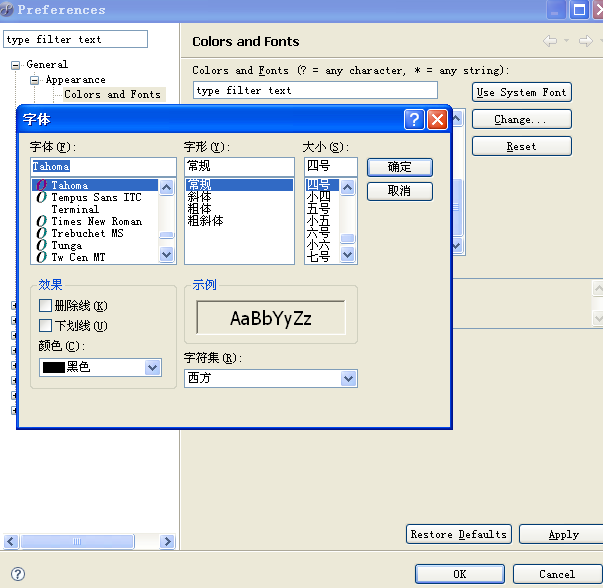Click the font icon beside Trebuchet MS
Image resolution: width=603 pixels, height=588 pixels.
42,233
